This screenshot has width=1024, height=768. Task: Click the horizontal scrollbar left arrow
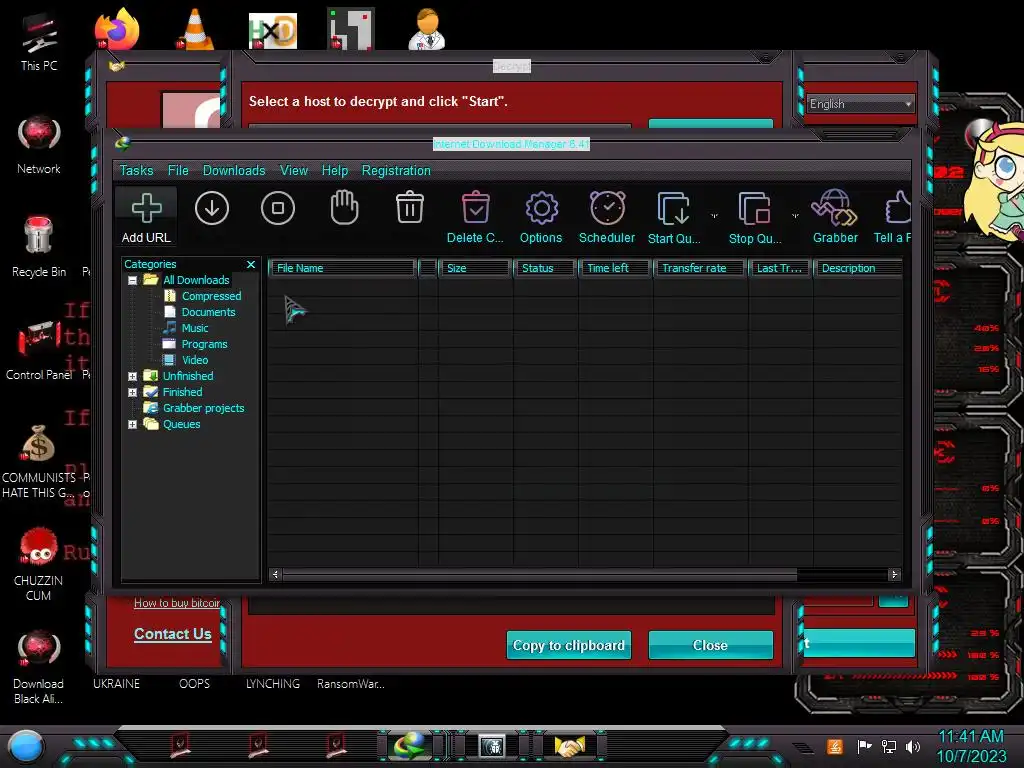[x=275, y=575]
